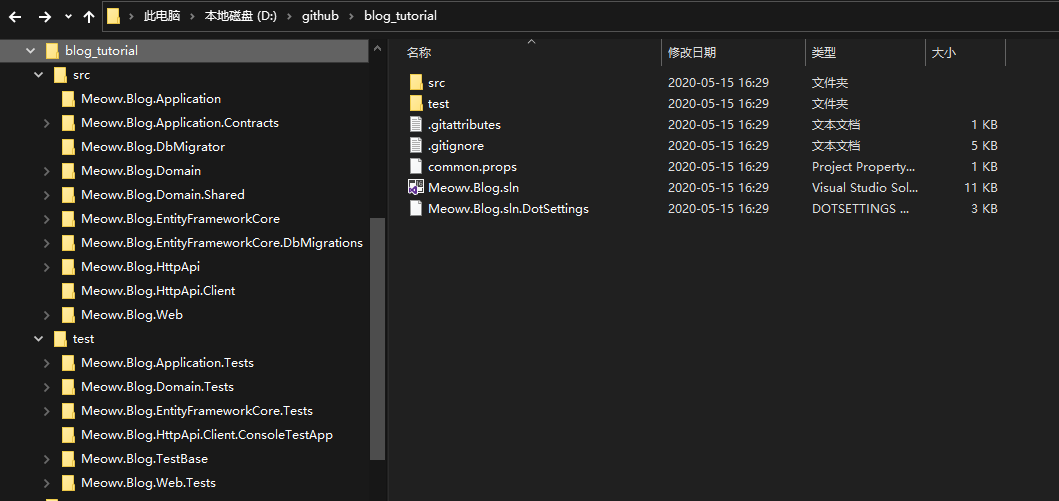Viewport: 1059px width, 501px height.
Task: Click the src folder icon in file list
Action: 416,83
